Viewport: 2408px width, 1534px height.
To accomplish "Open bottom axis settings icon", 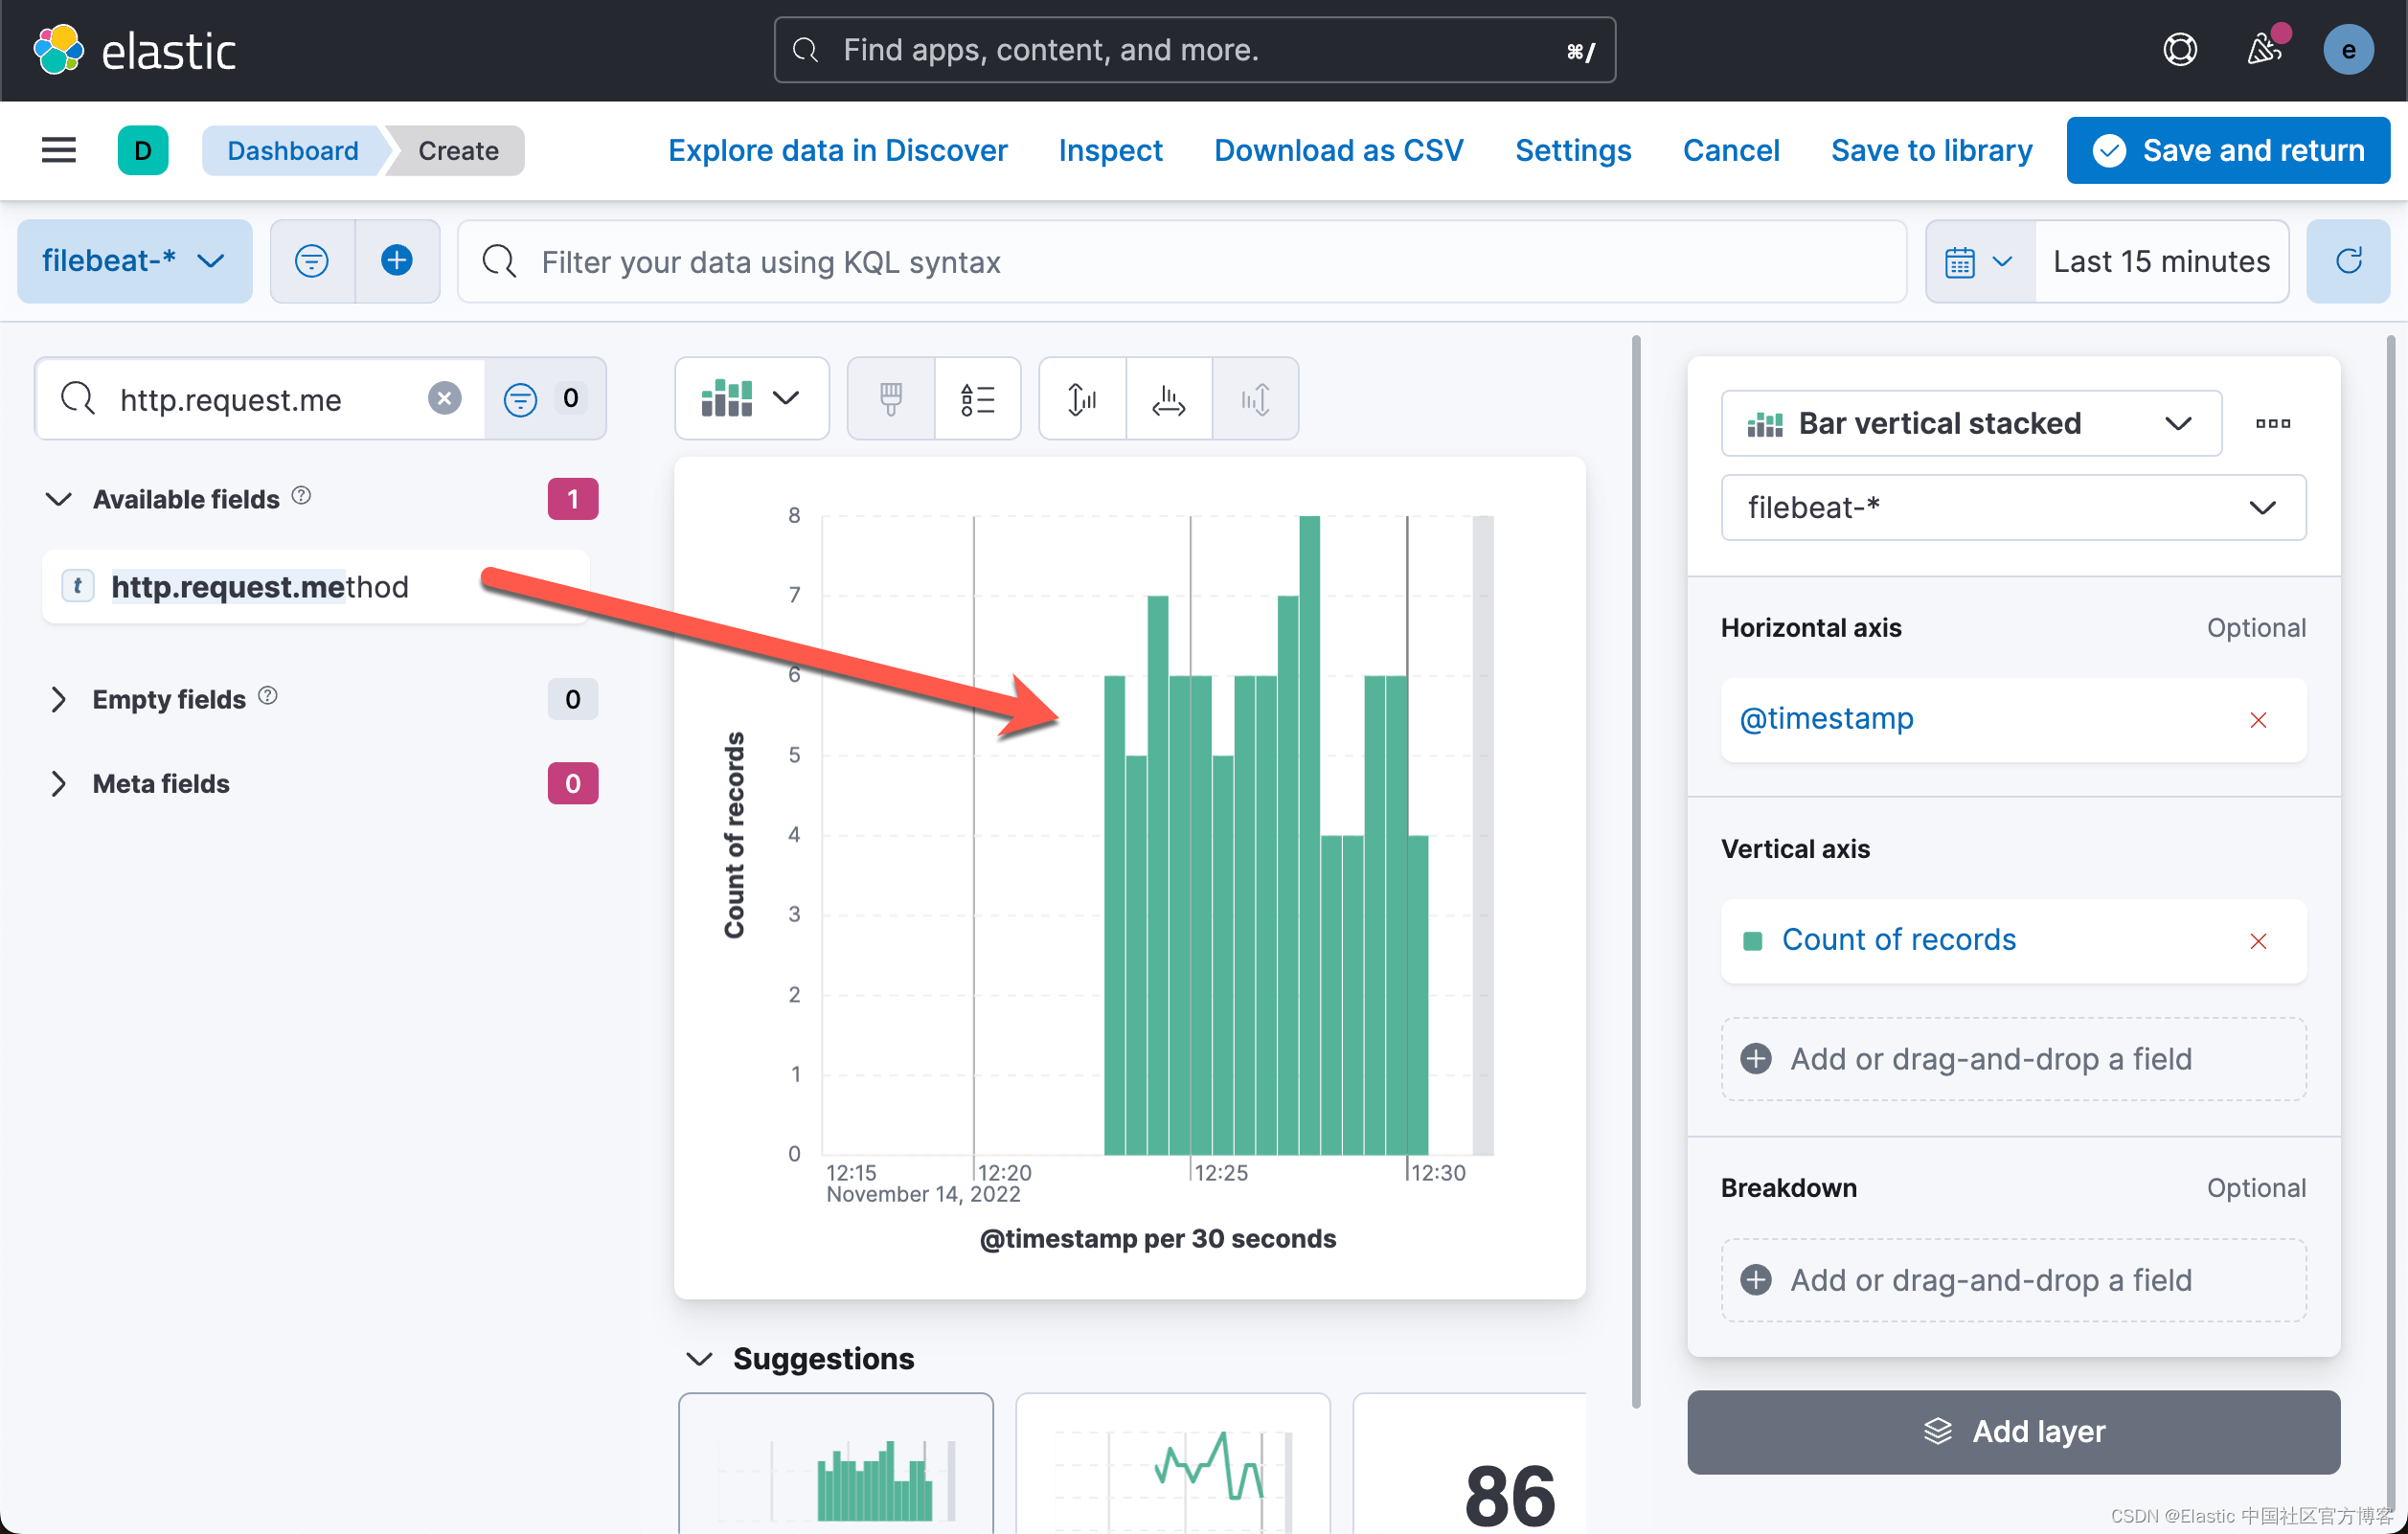I will 1168,399.
